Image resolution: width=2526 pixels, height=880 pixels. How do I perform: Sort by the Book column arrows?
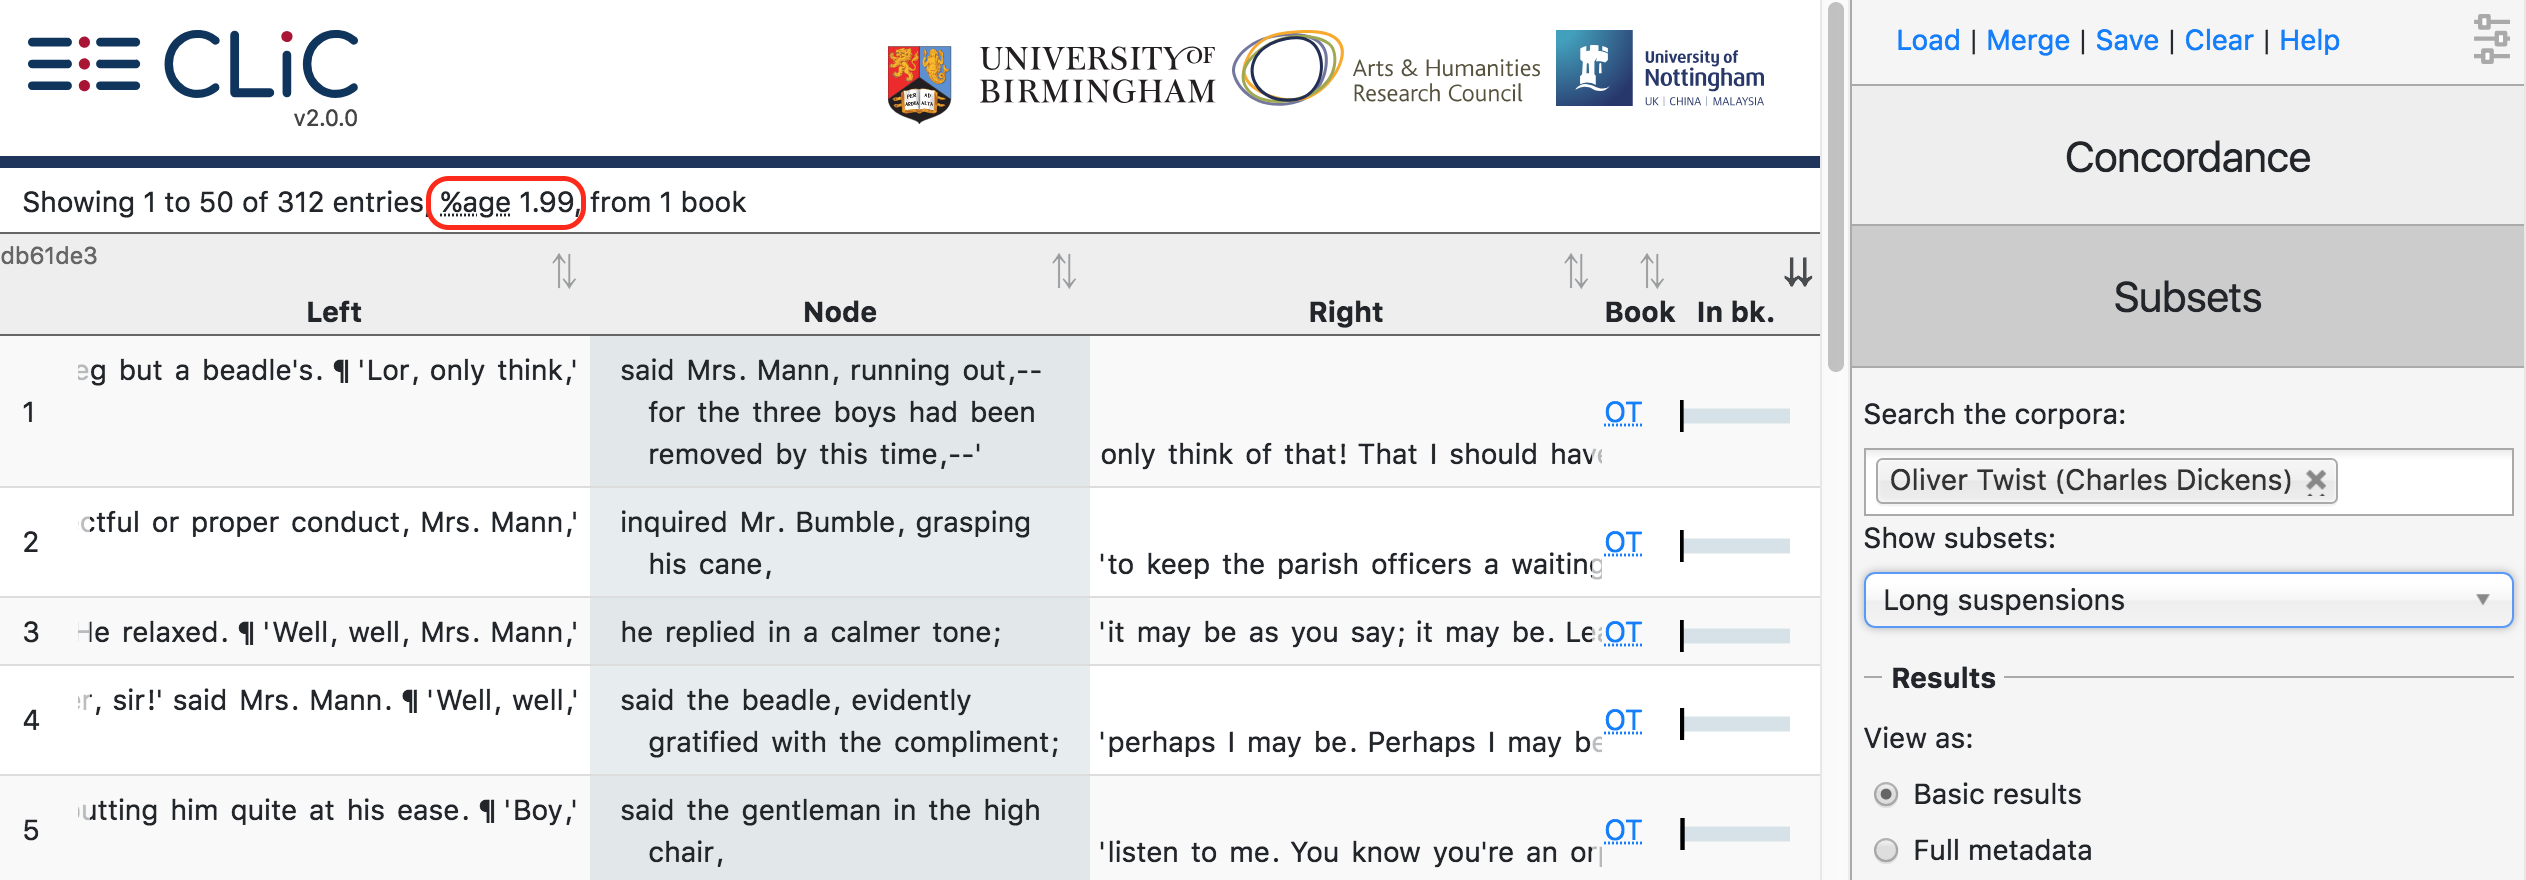(x=1652, y=271)
